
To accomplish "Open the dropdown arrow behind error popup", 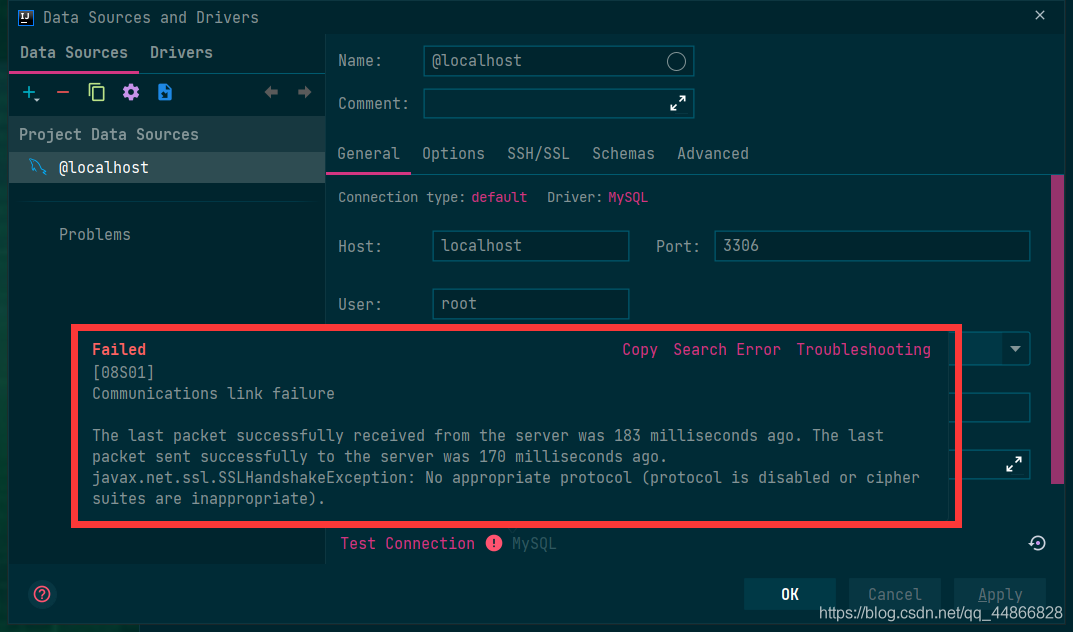I will coord(1015,349).
